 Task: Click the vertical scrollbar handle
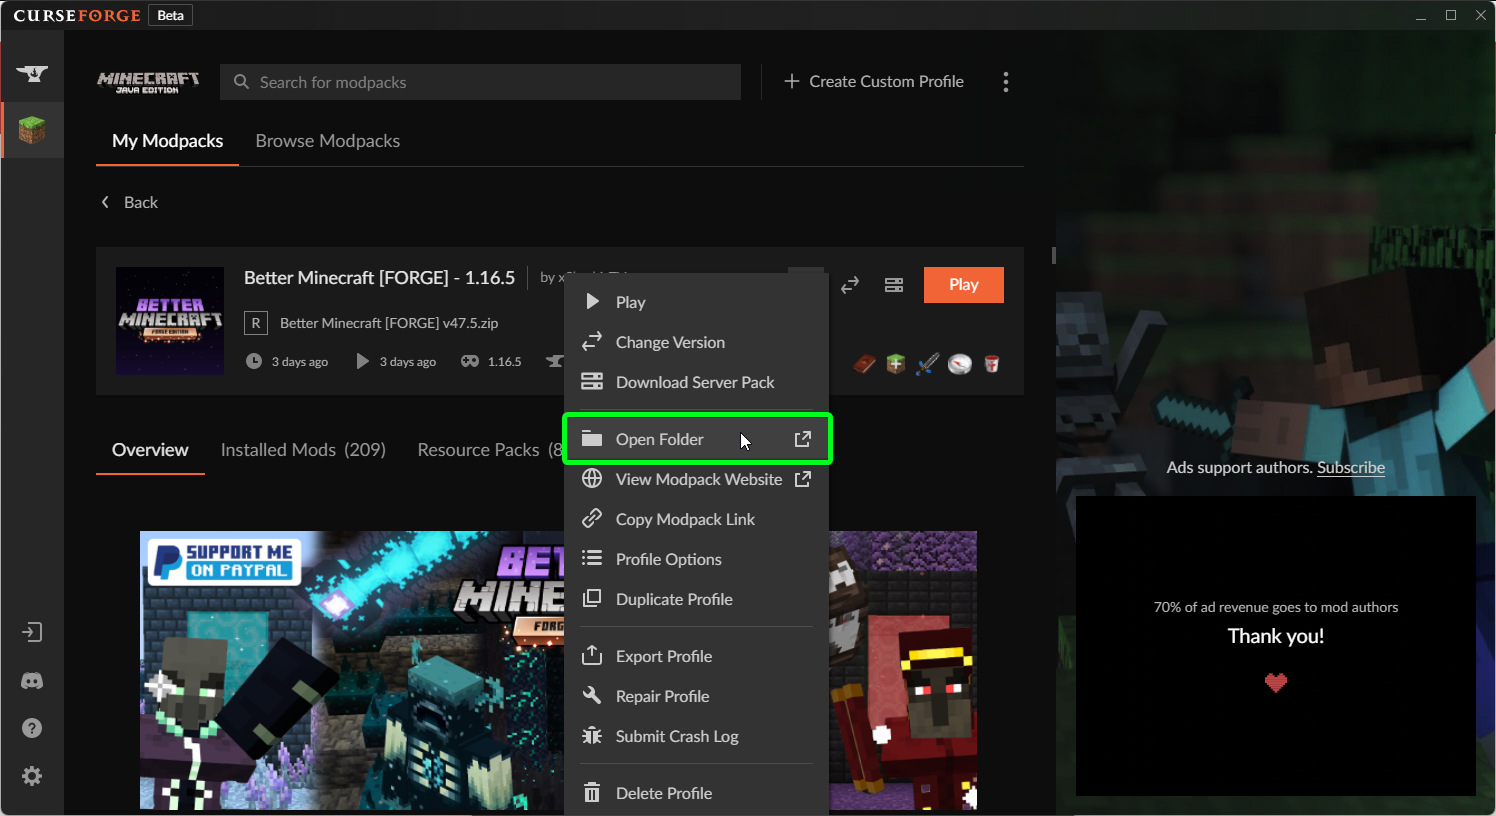pos(1054,256)
